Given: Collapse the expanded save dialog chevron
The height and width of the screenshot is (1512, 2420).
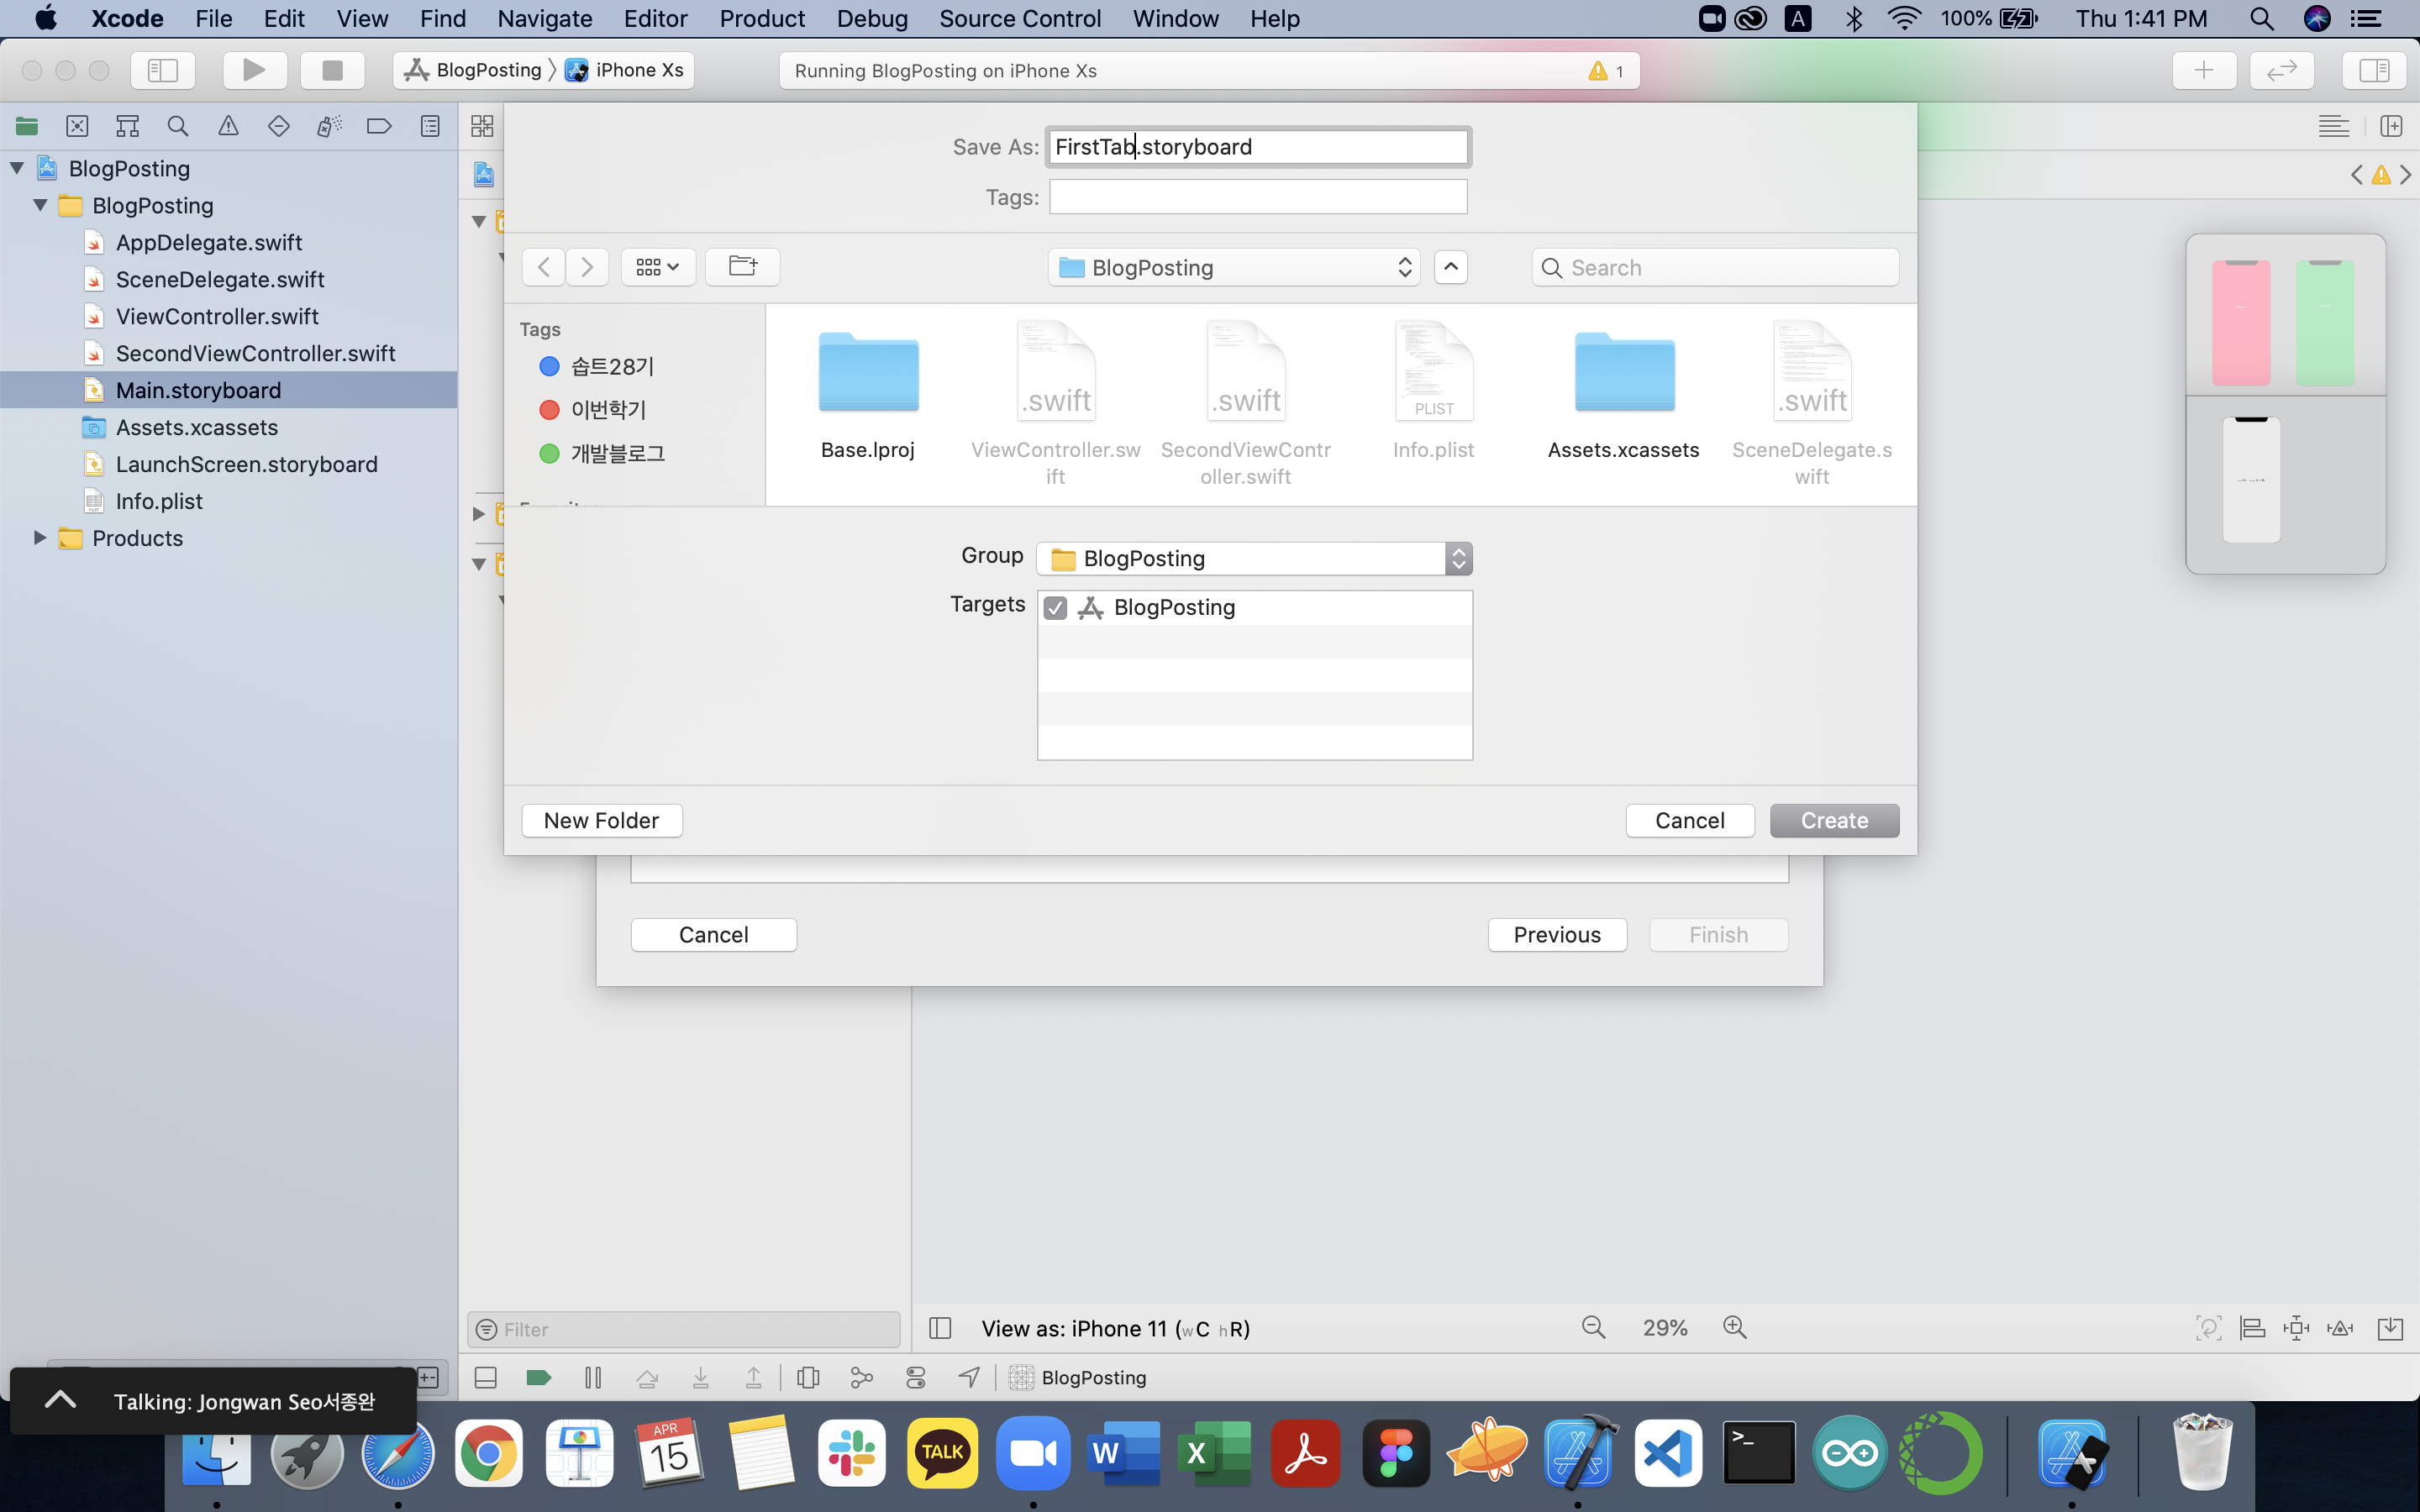Looking at the screenshot, I should pos(1451,267).
